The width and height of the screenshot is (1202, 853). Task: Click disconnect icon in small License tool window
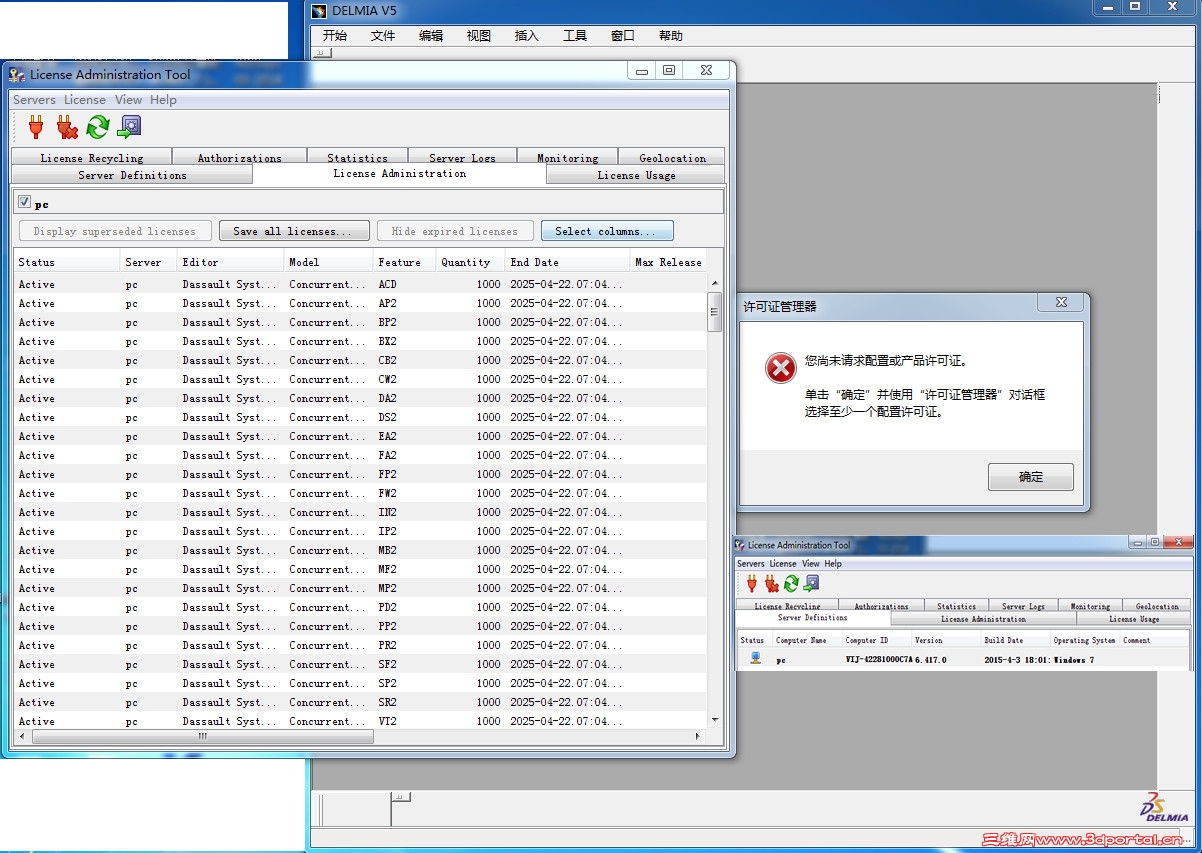[771, 583]
